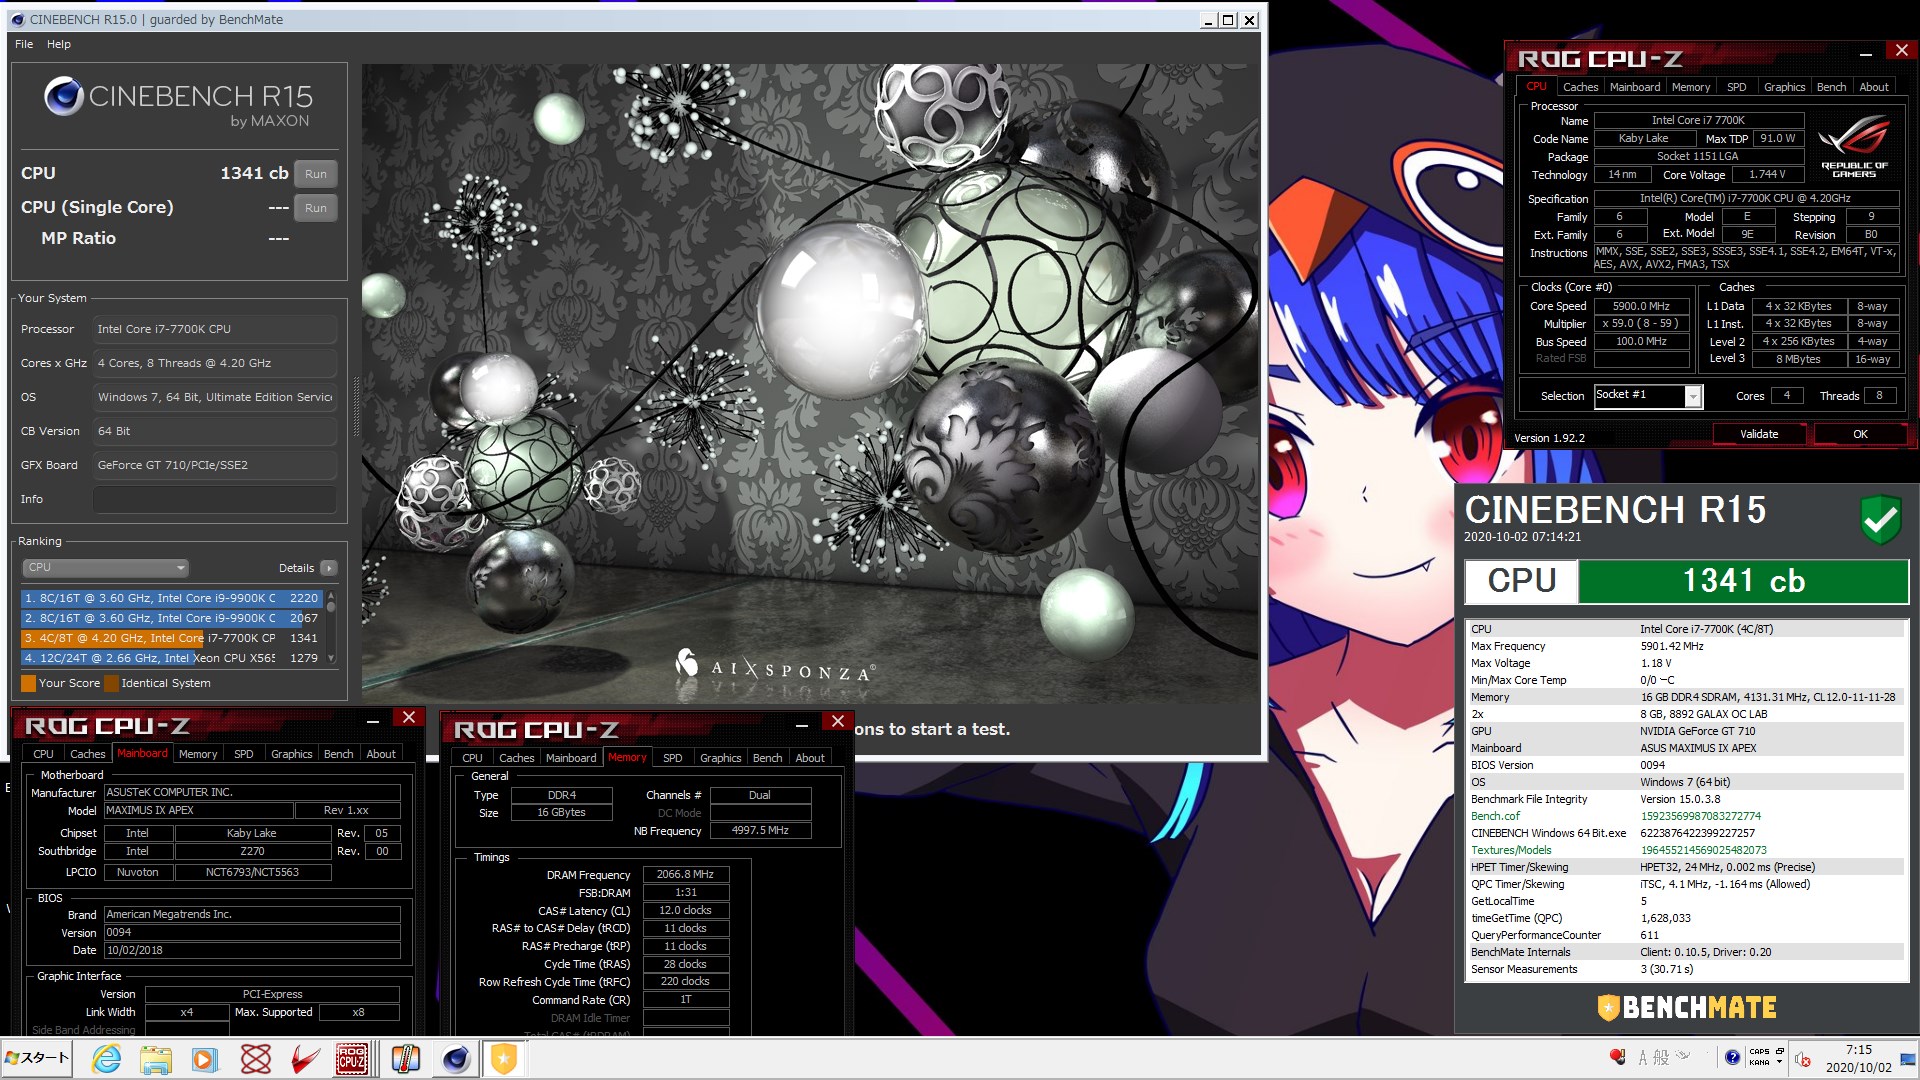
Task: Click the IME red ball language icon
Action: (1617, 1057)
